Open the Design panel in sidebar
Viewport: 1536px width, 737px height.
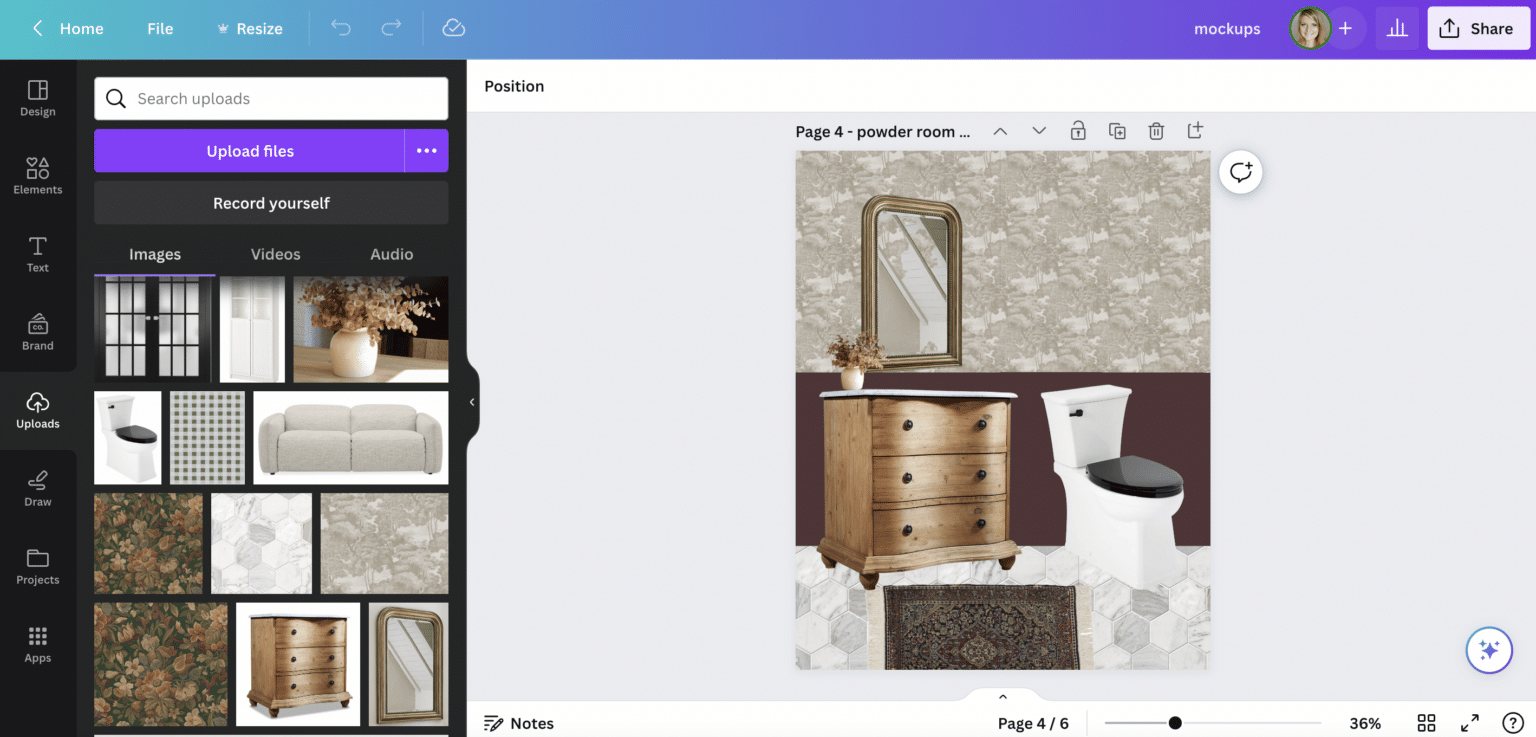click(x=38, y=98)
